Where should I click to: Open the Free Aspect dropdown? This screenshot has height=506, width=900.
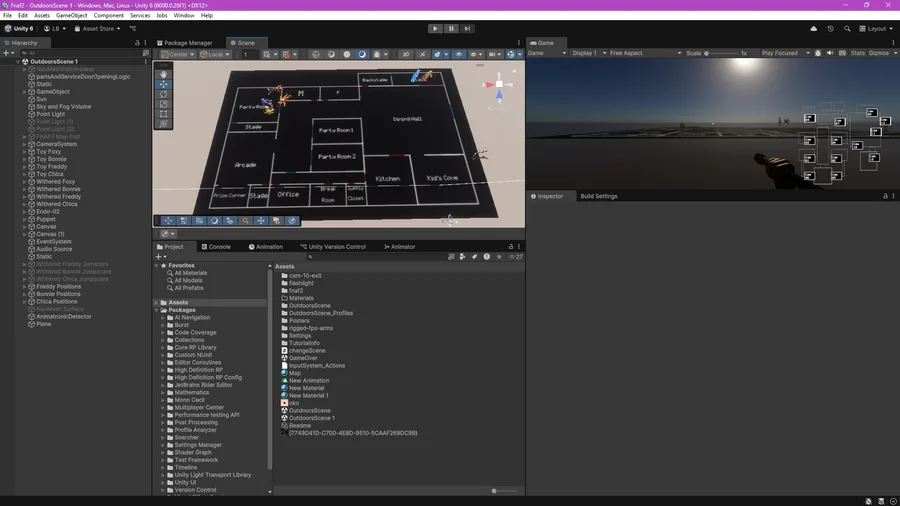[645, 53]
